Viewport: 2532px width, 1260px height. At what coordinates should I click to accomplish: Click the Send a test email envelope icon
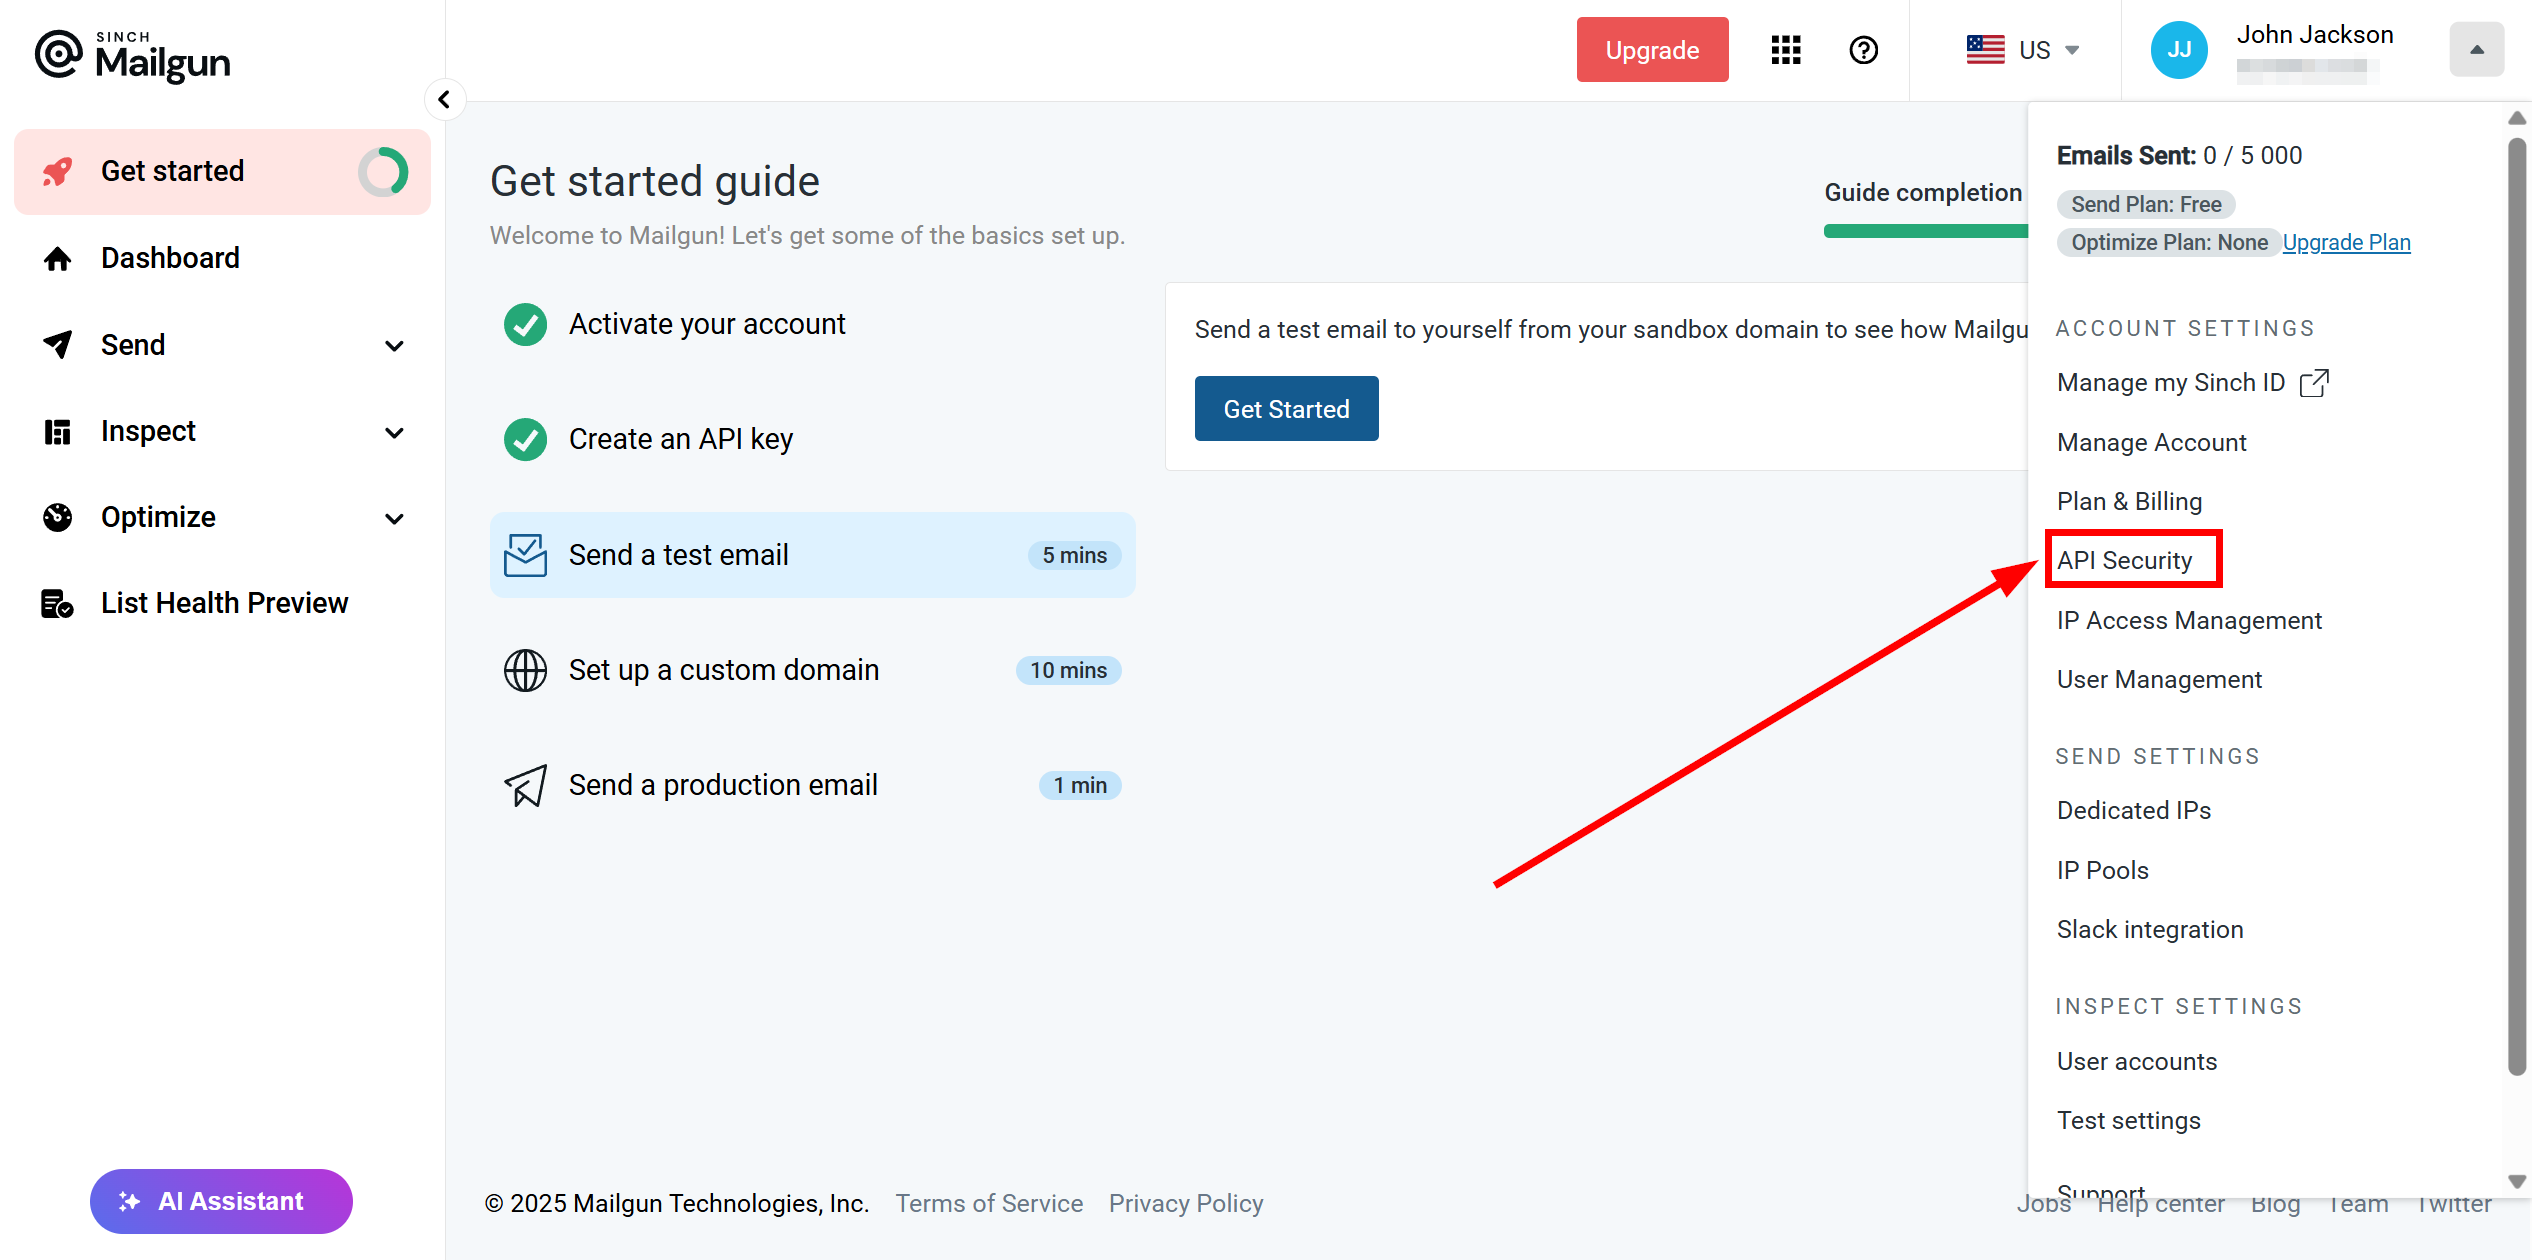click(525, 555)
